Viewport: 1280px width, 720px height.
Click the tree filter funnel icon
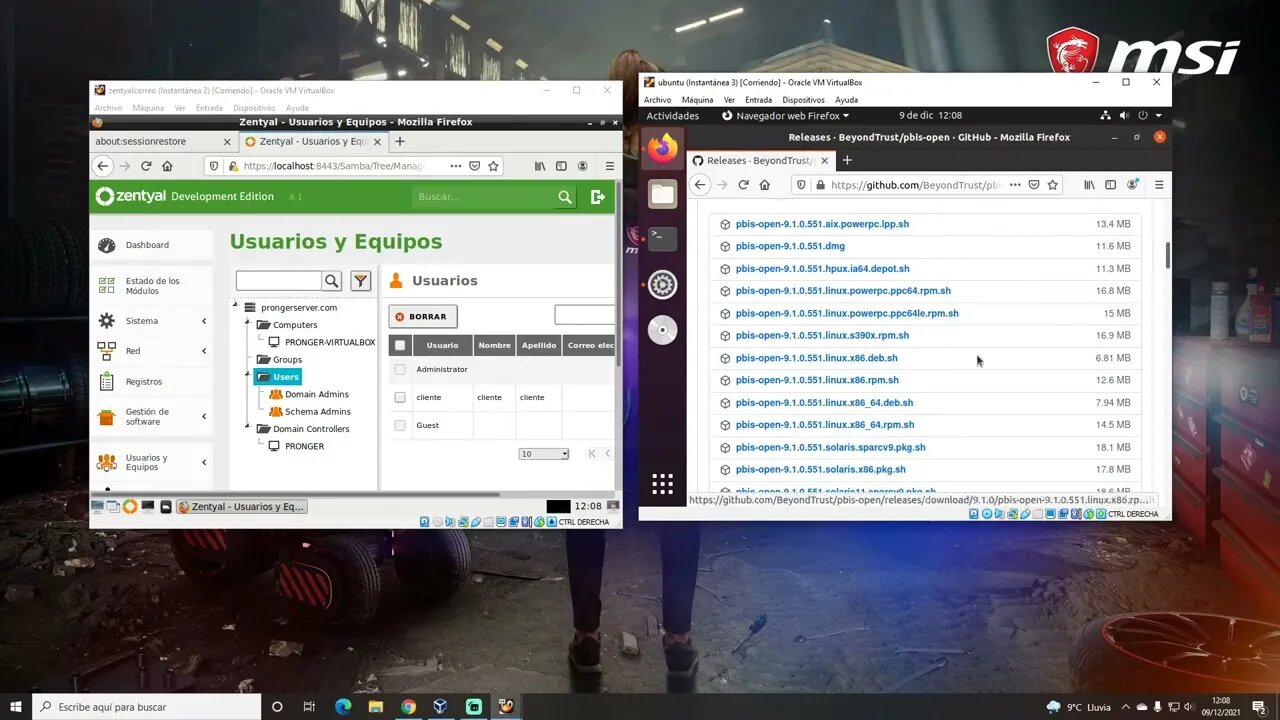[x=361, y=281]
